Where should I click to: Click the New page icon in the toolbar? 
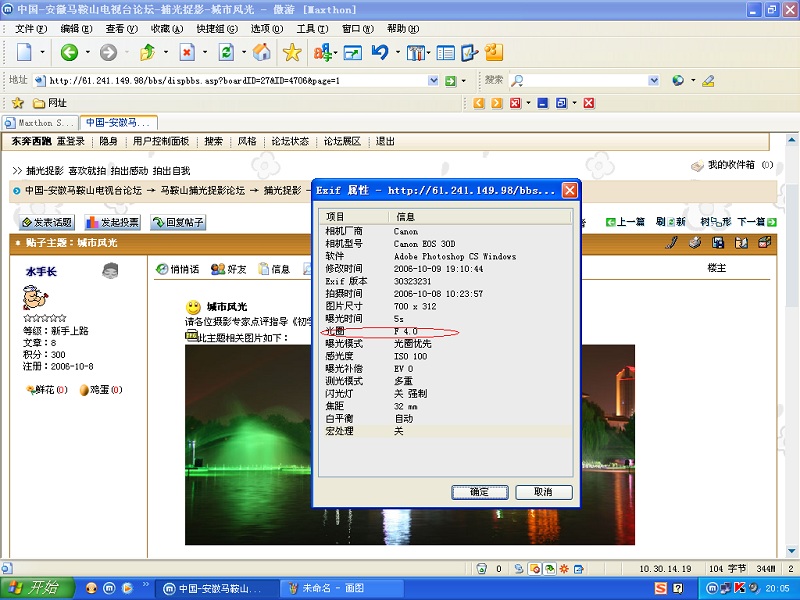point(24,52)
